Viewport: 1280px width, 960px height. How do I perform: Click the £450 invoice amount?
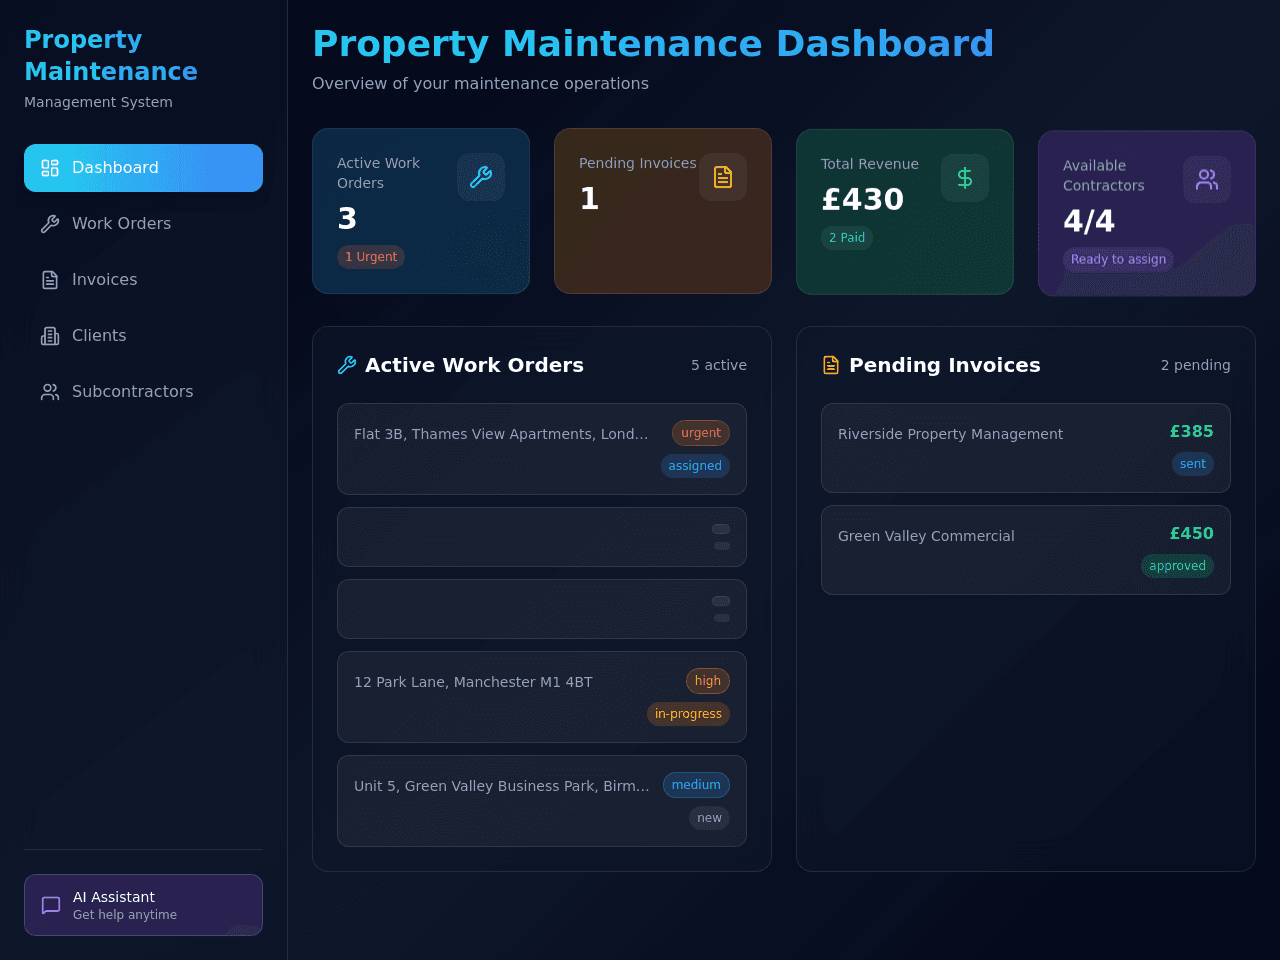(1192, 533)
